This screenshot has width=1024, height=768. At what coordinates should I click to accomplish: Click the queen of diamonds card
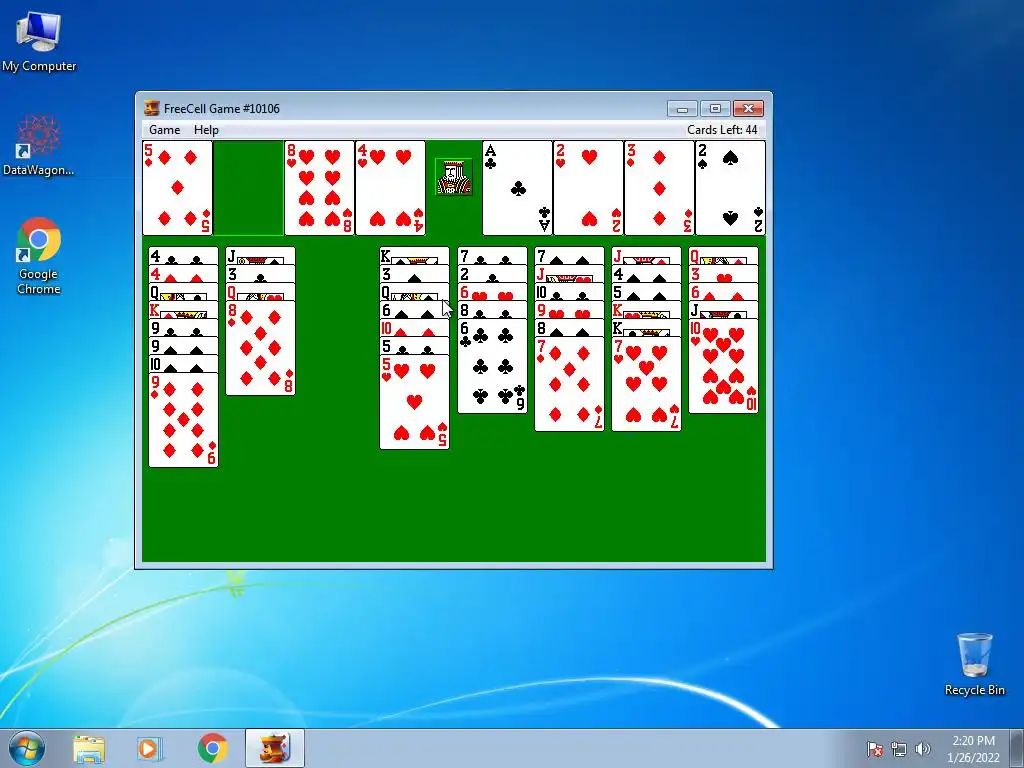[724, 255]
